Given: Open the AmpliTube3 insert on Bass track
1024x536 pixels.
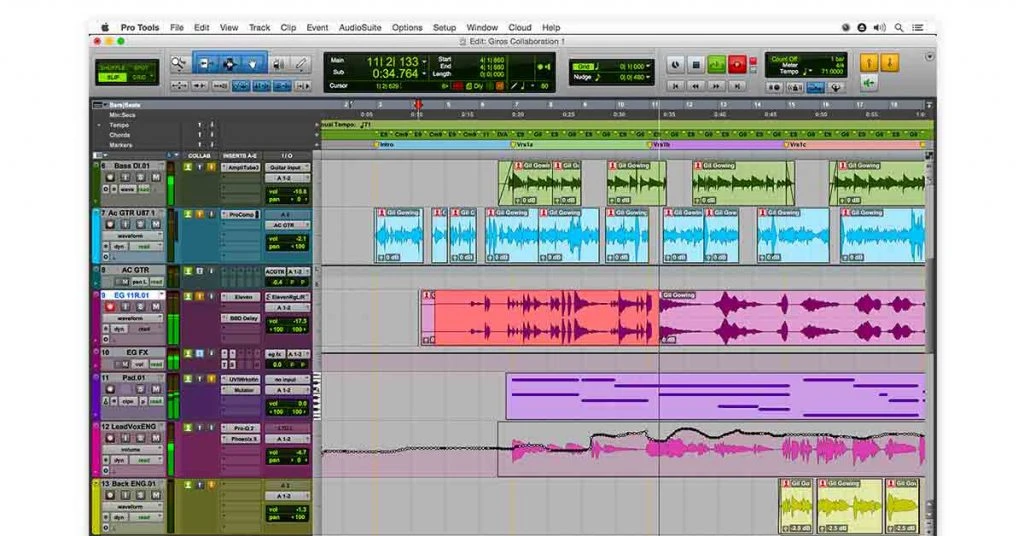Looking at the screenshot, I should pos(241,167).
